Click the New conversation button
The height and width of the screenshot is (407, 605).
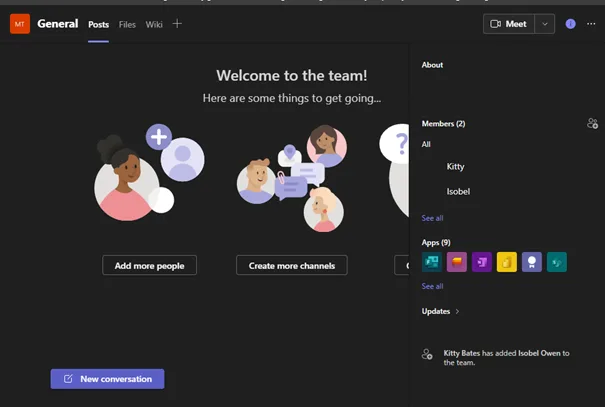pos(107,379)
